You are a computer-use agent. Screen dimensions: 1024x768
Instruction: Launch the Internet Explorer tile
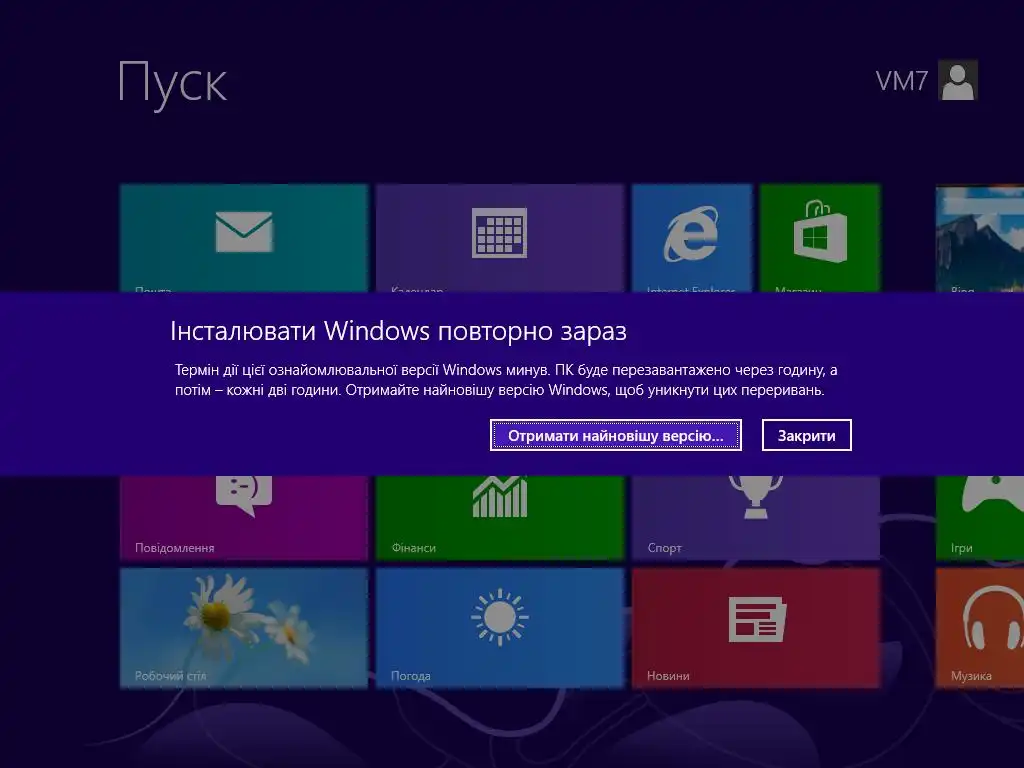[x=692, y=238]
